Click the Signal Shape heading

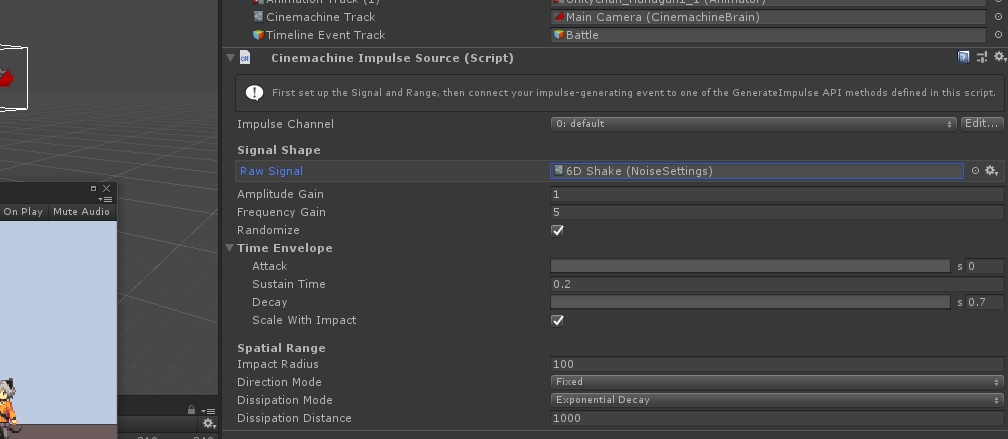coord(278,150)
